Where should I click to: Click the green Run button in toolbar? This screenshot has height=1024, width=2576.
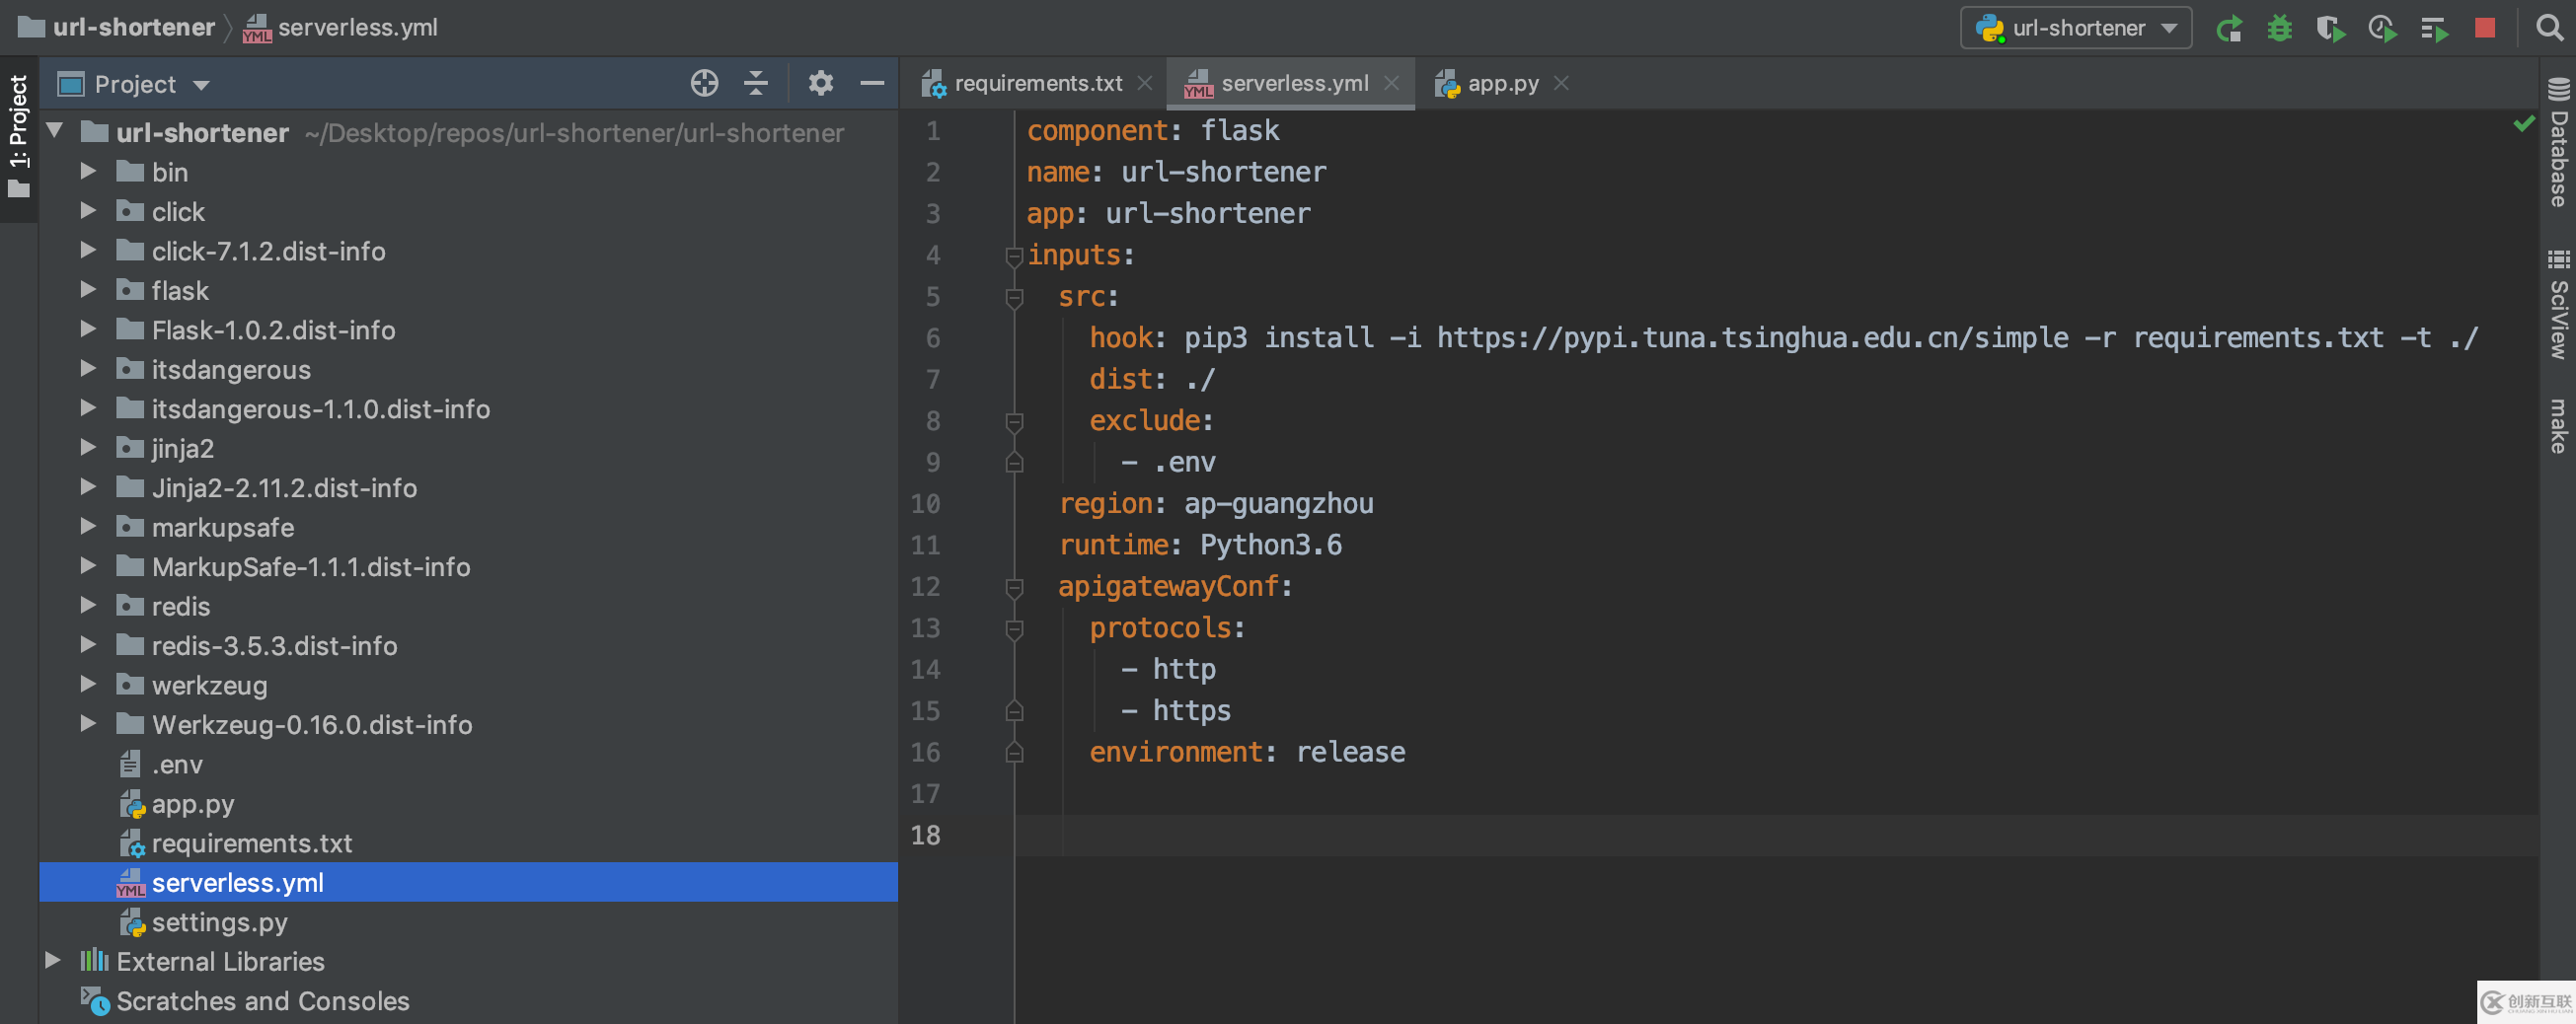[x=2228, y=28]
